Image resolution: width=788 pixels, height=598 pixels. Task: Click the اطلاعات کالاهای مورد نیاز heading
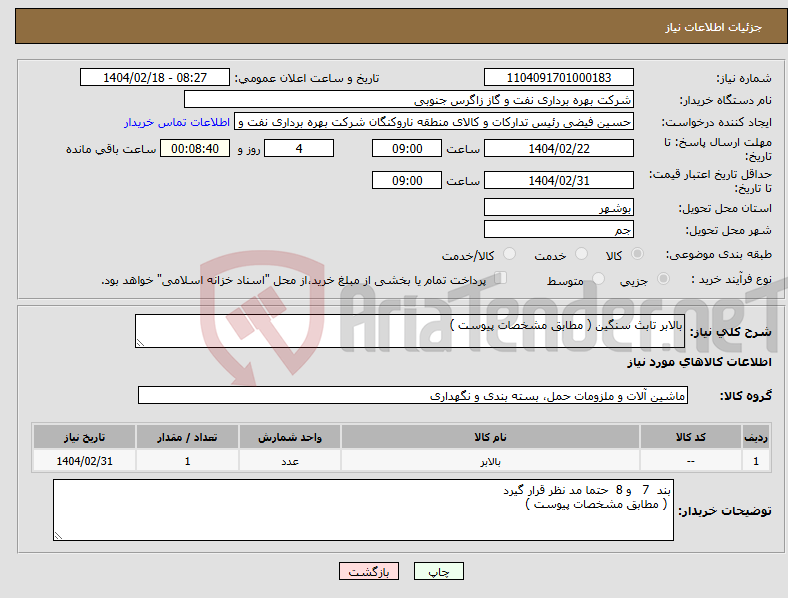[699, 362]
